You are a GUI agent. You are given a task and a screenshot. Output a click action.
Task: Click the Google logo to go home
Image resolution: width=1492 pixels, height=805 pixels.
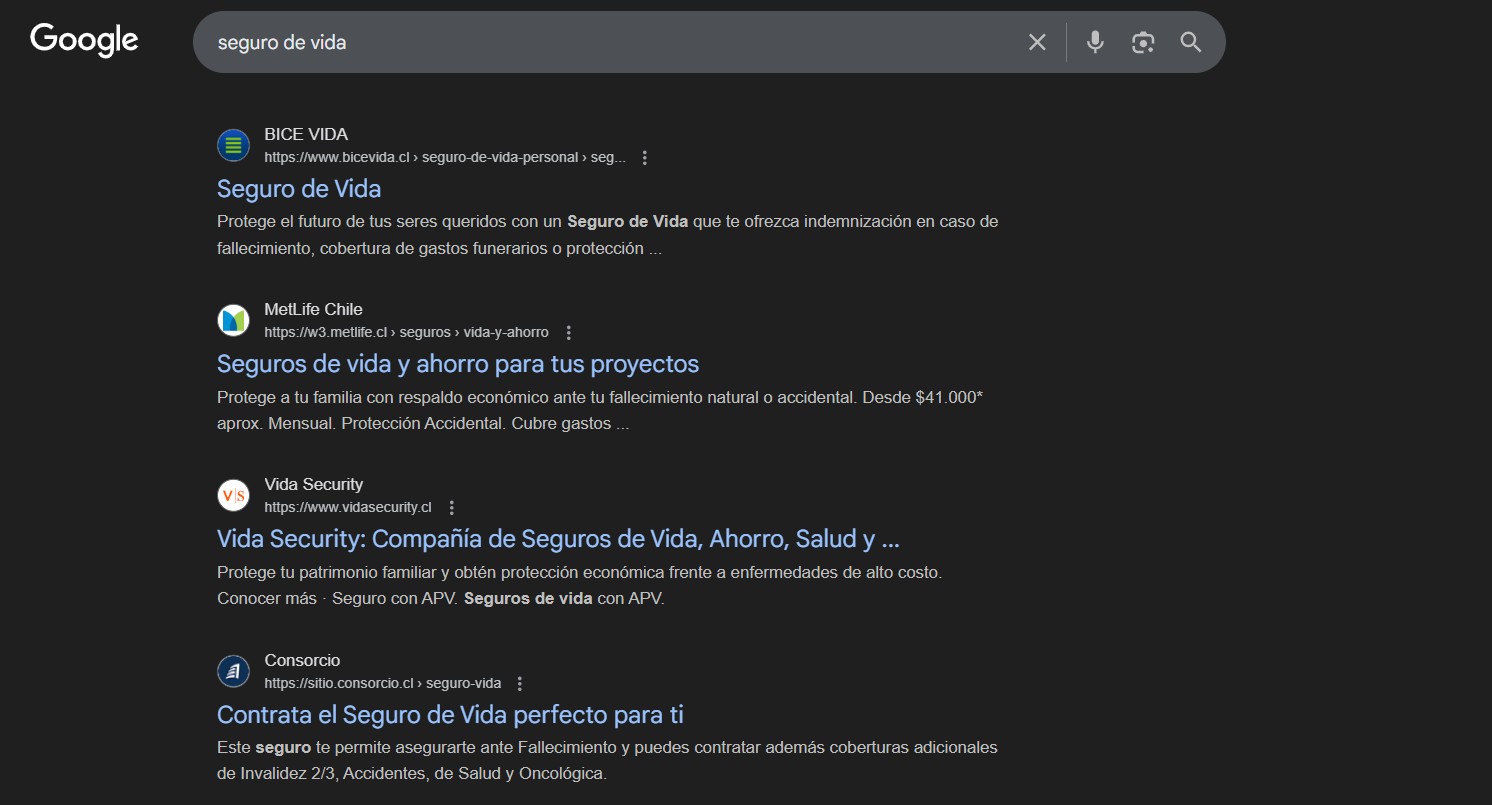(x=84, y=40)
